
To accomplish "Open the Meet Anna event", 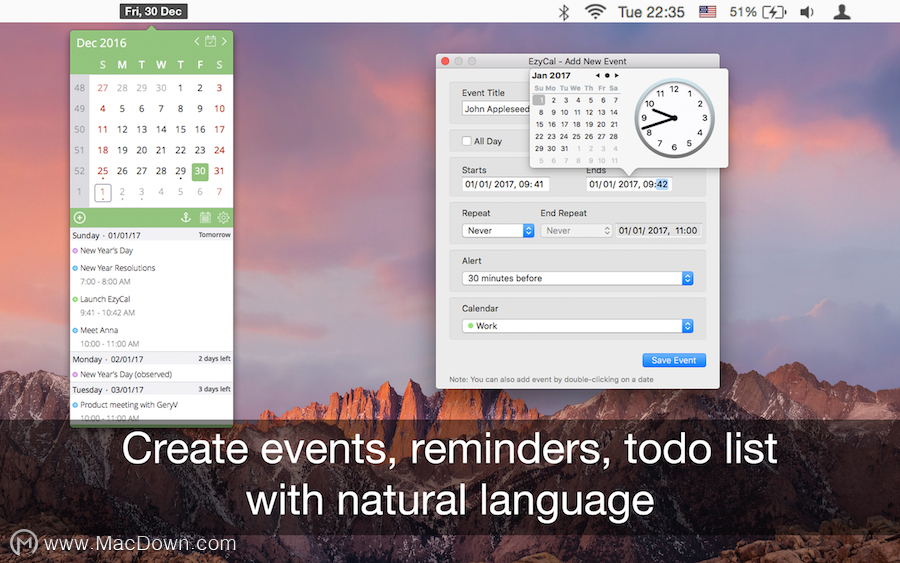I will (x=99, y=330).
